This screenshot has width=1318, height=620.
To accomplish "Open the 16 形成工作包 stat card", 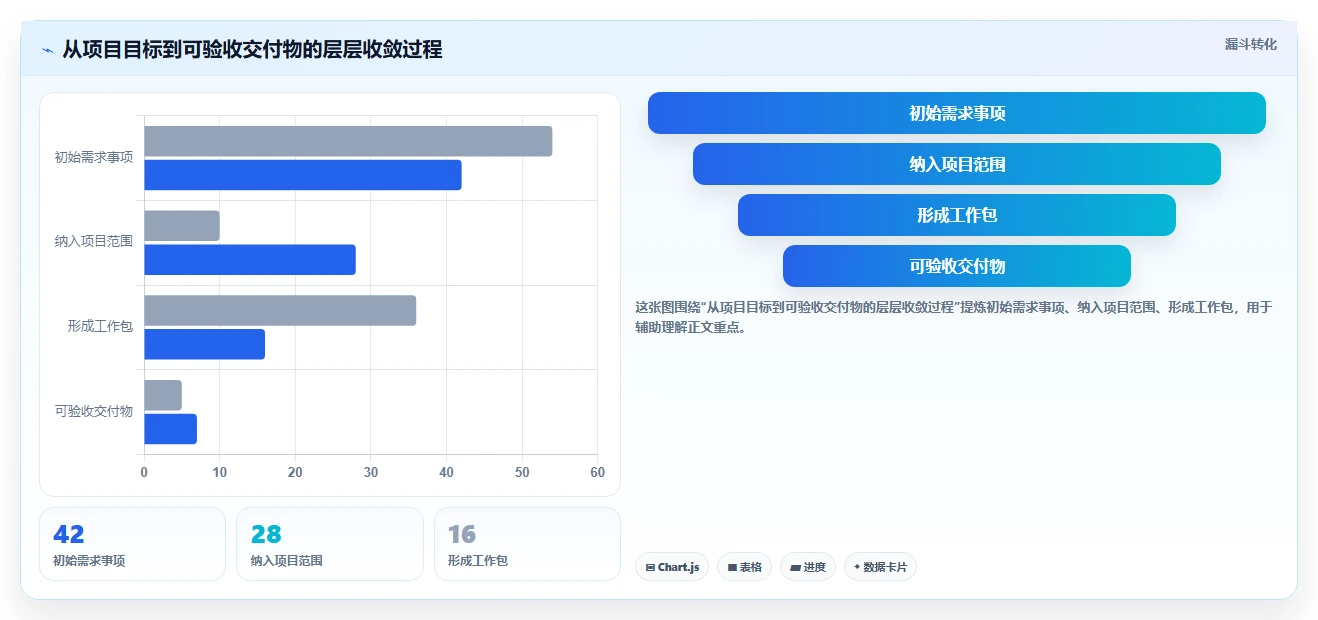I will [527, 544].
